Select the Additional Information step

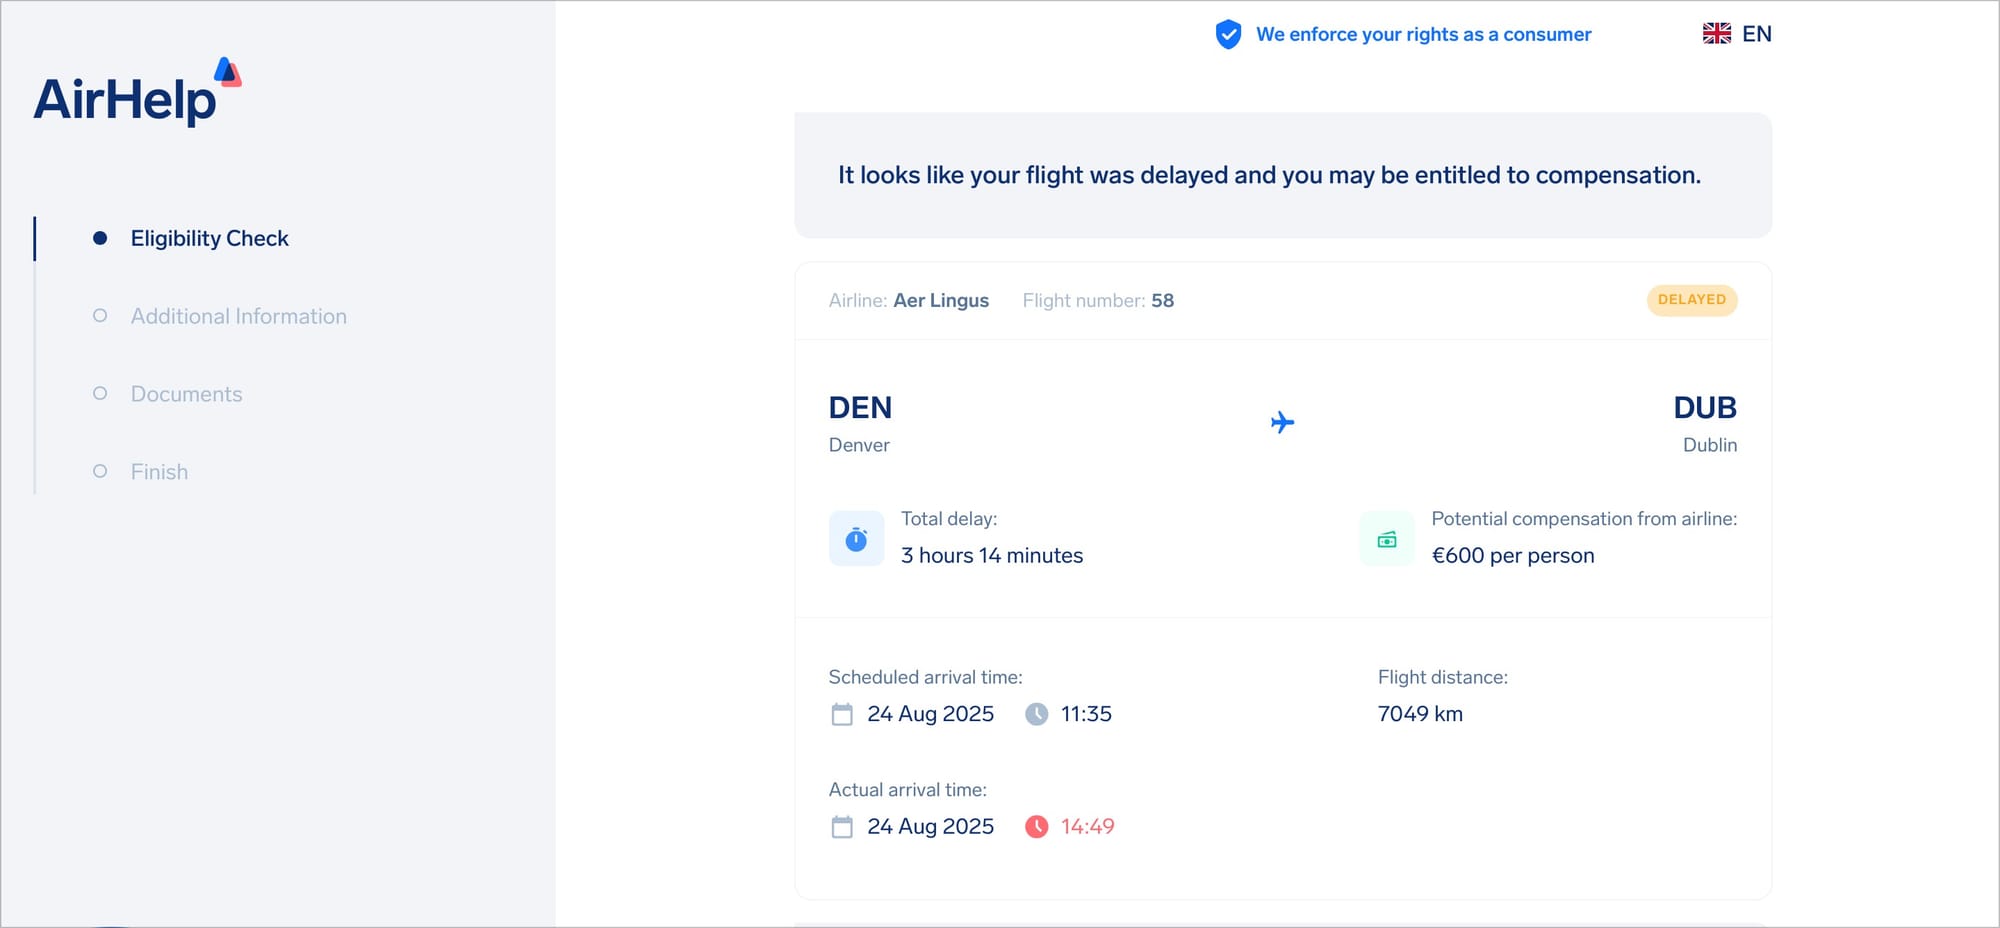(x=239, y=316)
